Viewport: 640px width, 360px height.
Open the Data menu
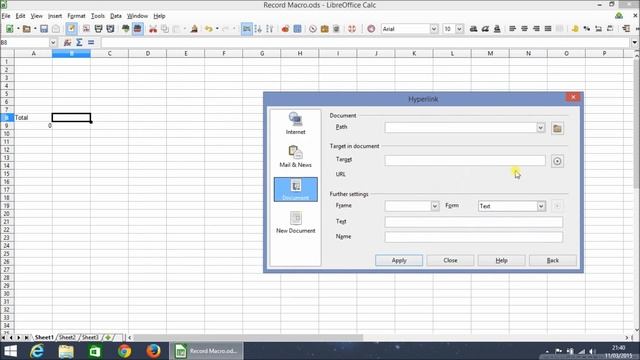click(x=116, y=16)
